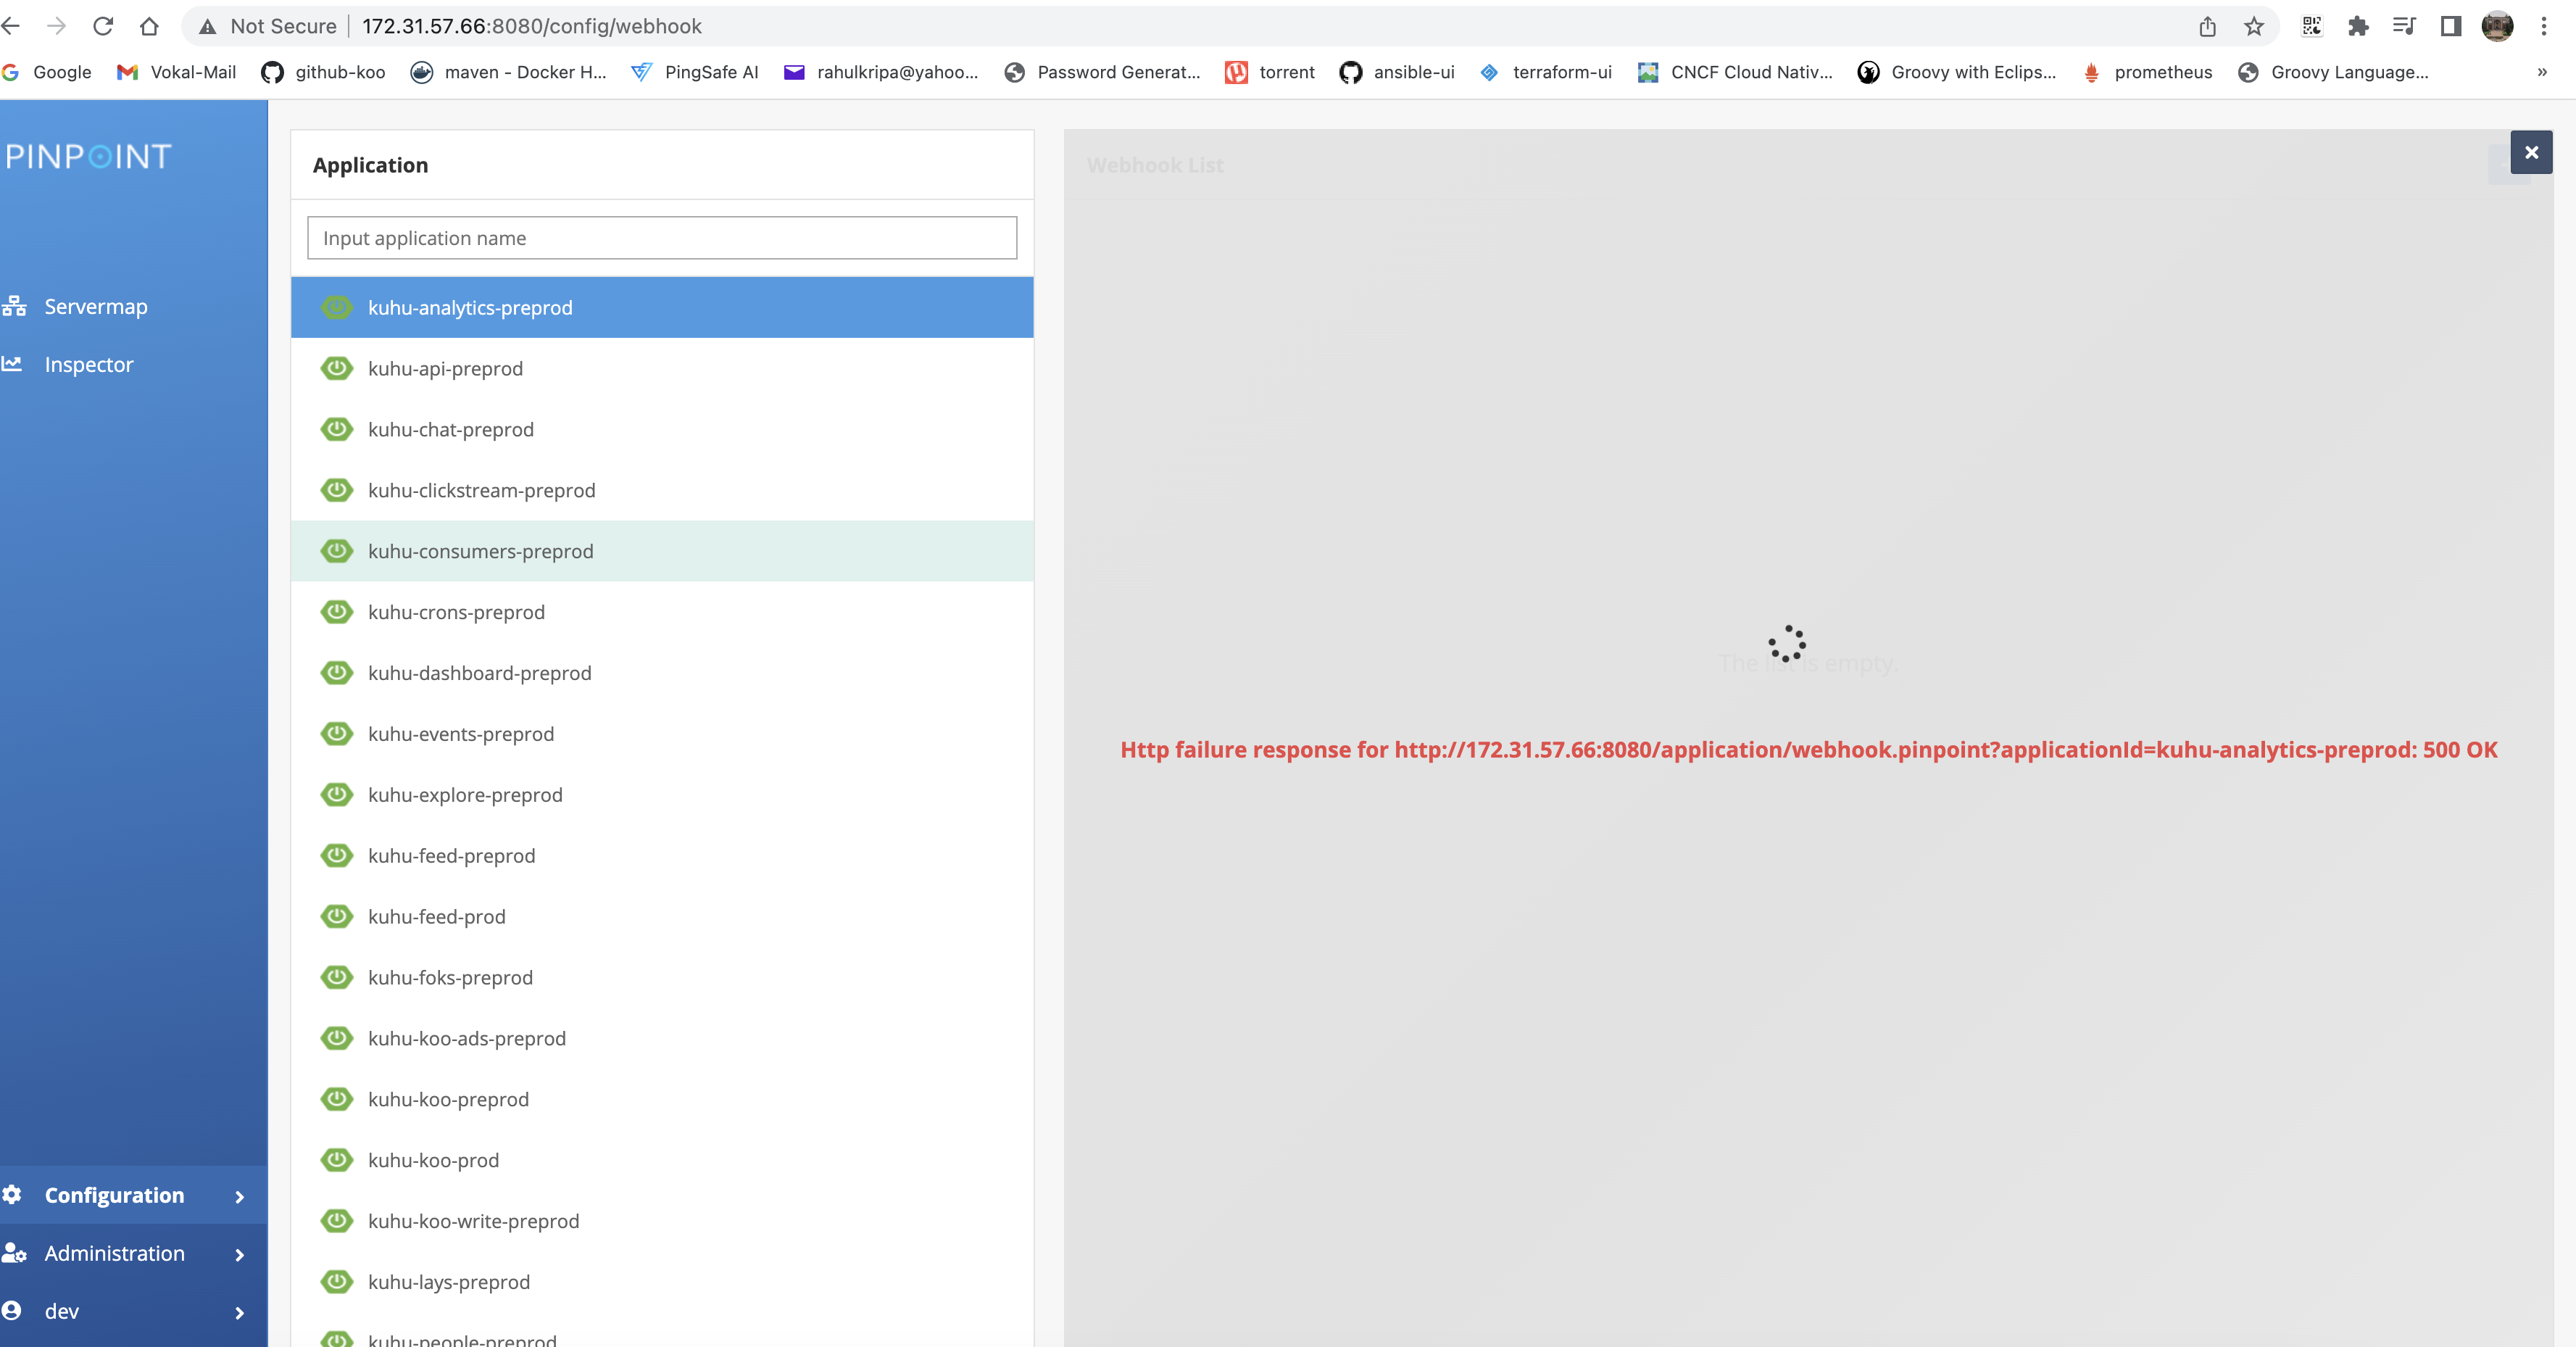Click the dev user avatar icon
Screen dimensions: 2576x1347
point(12,1310)
